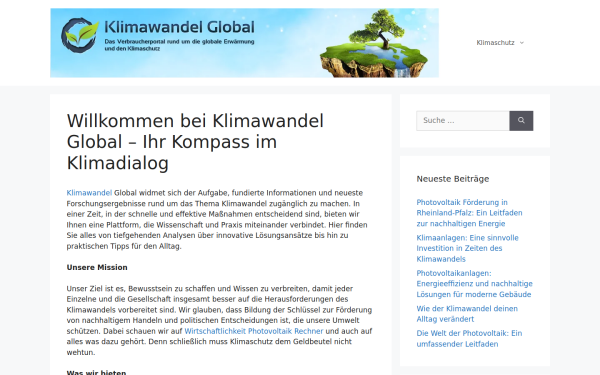The height and width of the screenshot is (375, 600).
Task: Click the Unsere Mission subheading
Action: click(x=97, y=267)
